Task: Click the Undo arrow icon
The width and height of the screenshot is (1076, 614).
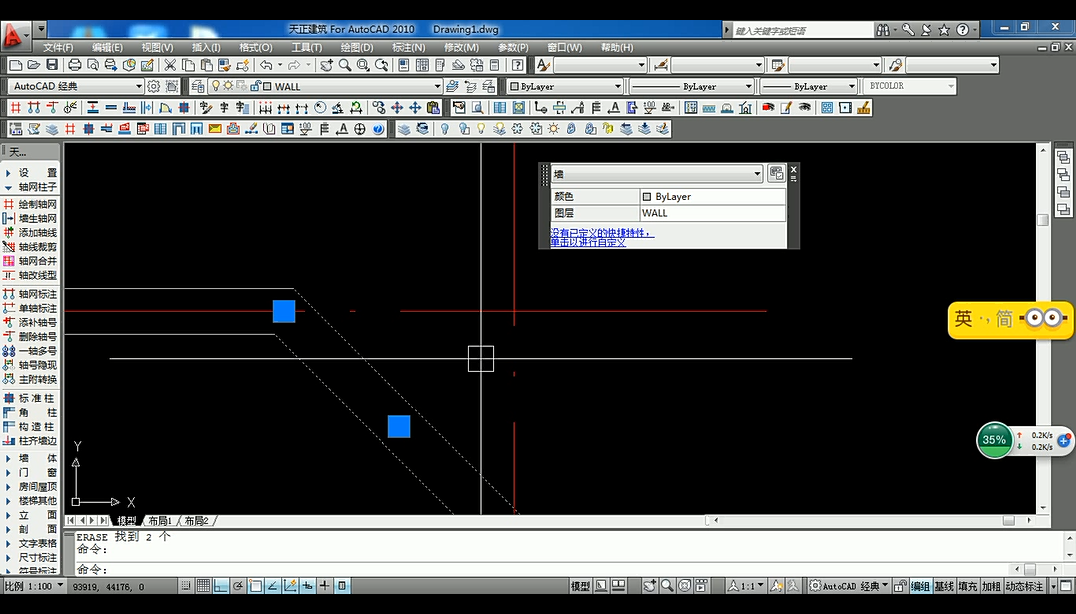Action: click(x=266, y=65)
